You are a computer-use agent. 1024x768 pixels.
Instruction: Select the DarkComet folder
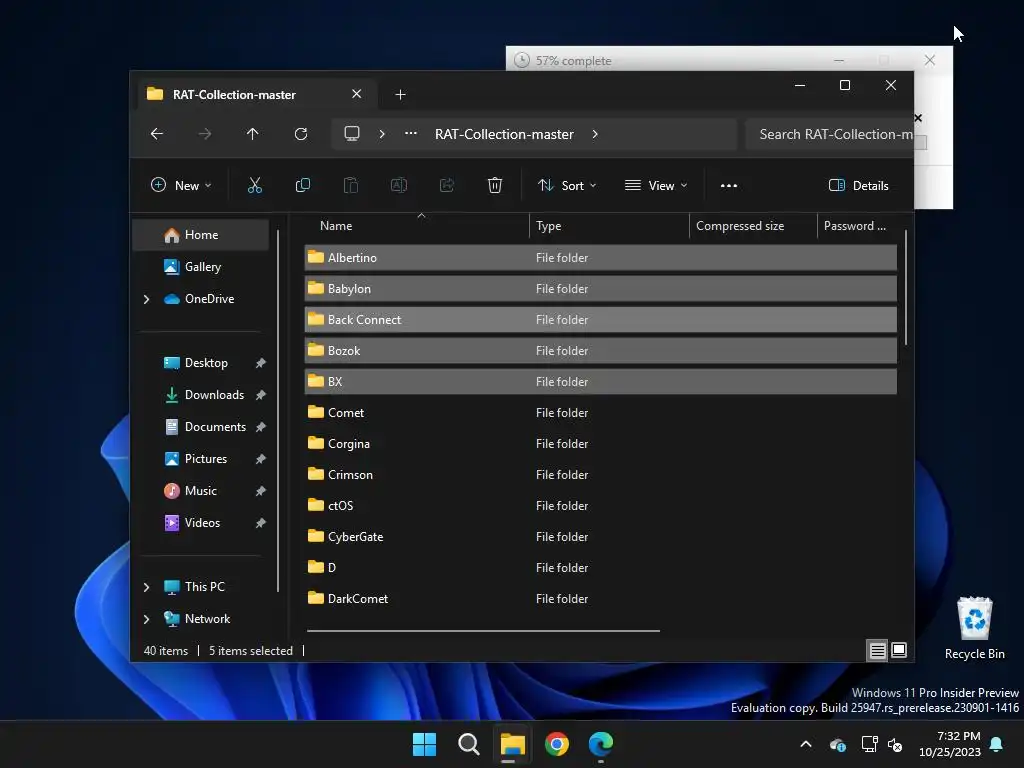[600, 599]
